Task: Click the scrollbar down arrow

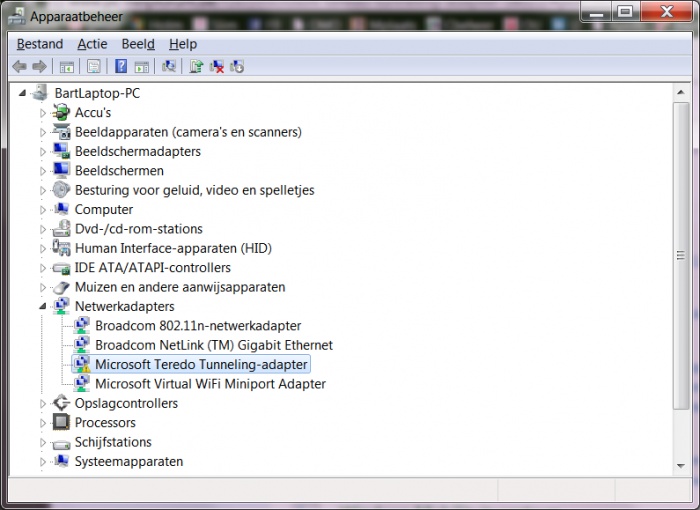Action: tap(680, 466)
